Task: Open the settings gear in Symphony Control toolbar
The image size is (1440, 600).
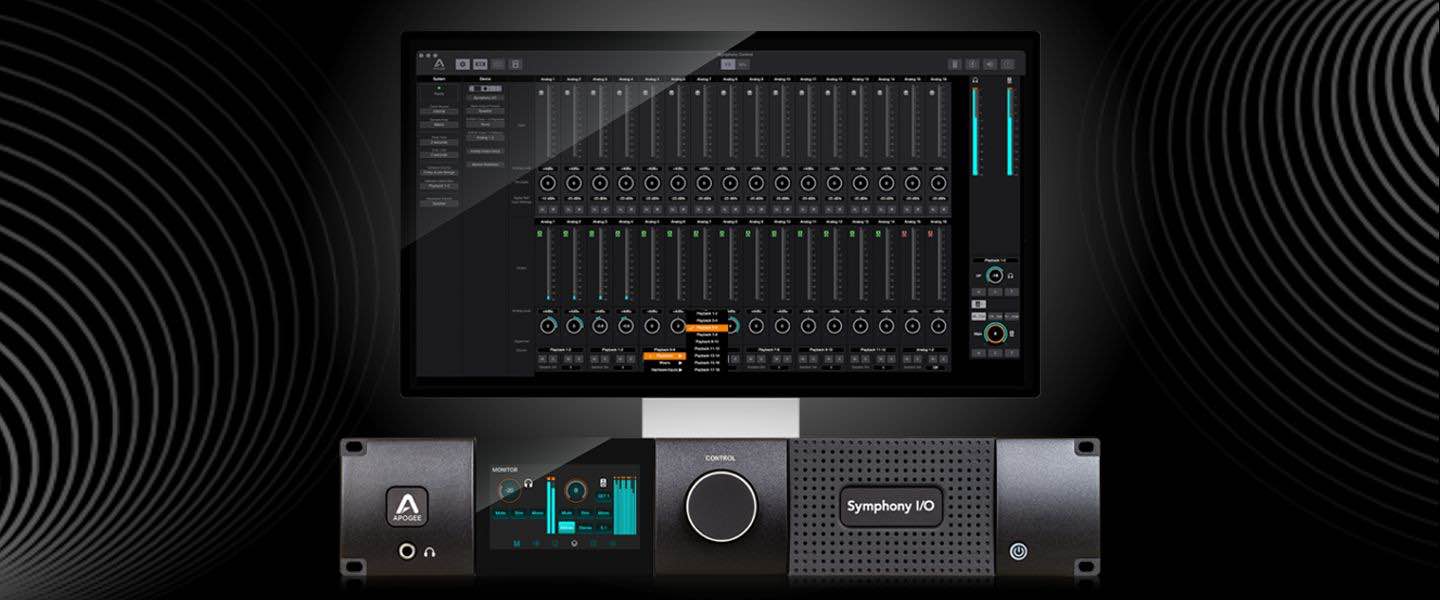Action: [x=462, y=64]
